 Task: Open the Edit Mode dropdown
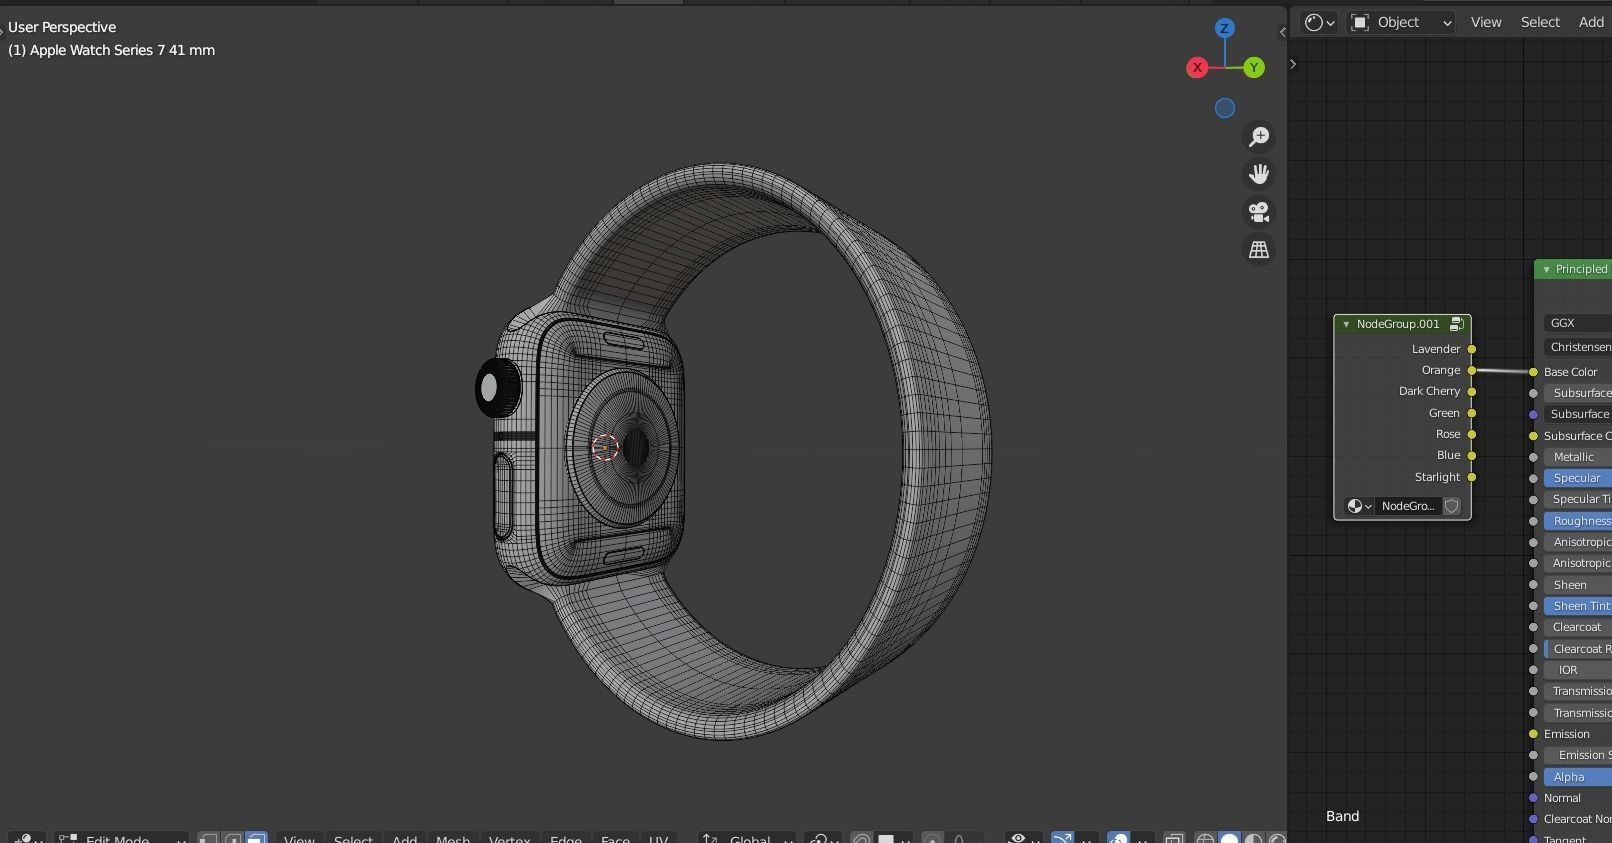point(121,838)
